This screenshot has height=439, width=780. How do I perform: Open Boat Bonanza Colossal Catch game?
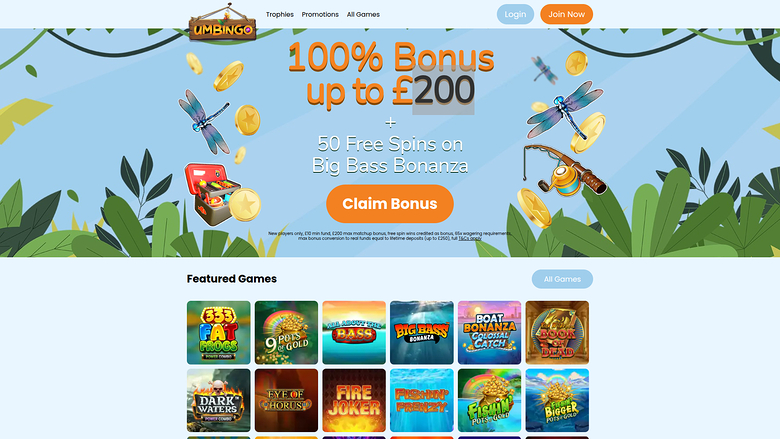[489, 333]
